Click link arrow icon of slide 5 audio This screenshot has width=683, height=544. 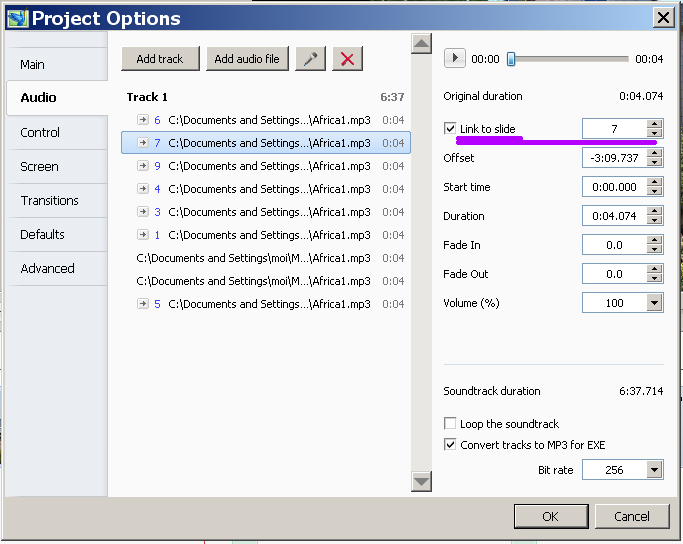(143, 304)
